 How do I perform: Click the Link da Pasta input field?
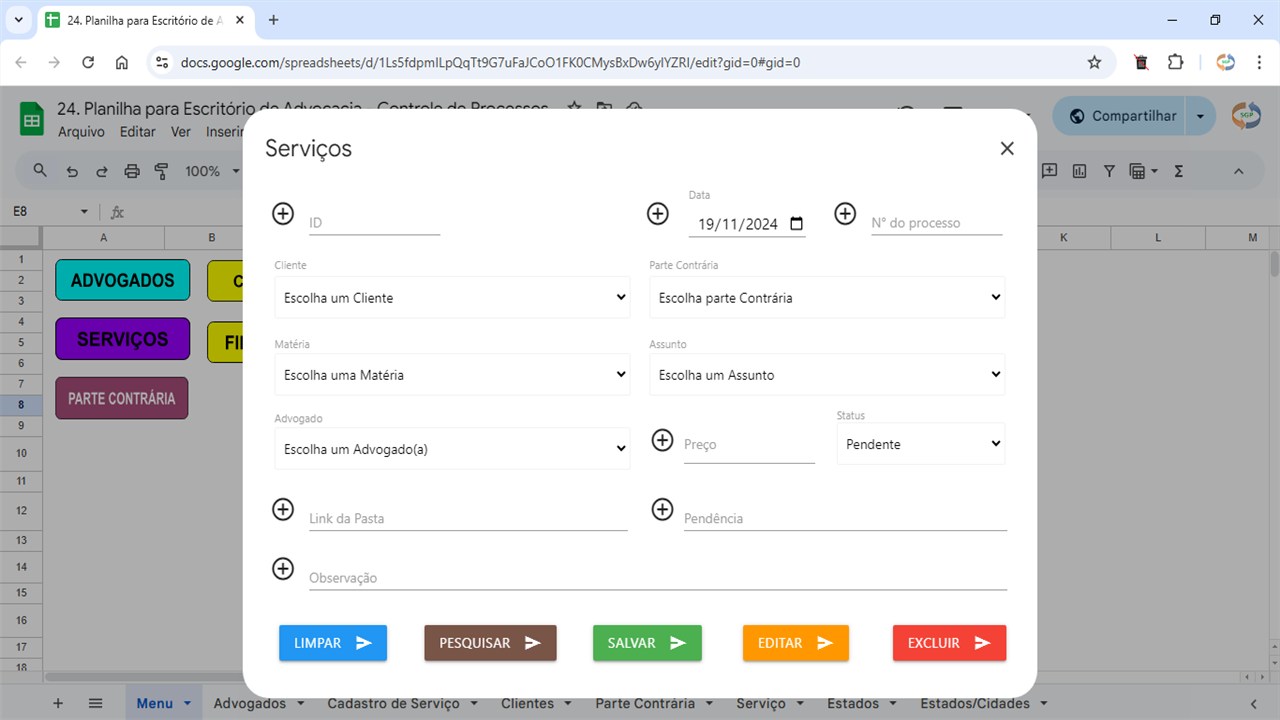pyautogui.click(x=468, y=518)
